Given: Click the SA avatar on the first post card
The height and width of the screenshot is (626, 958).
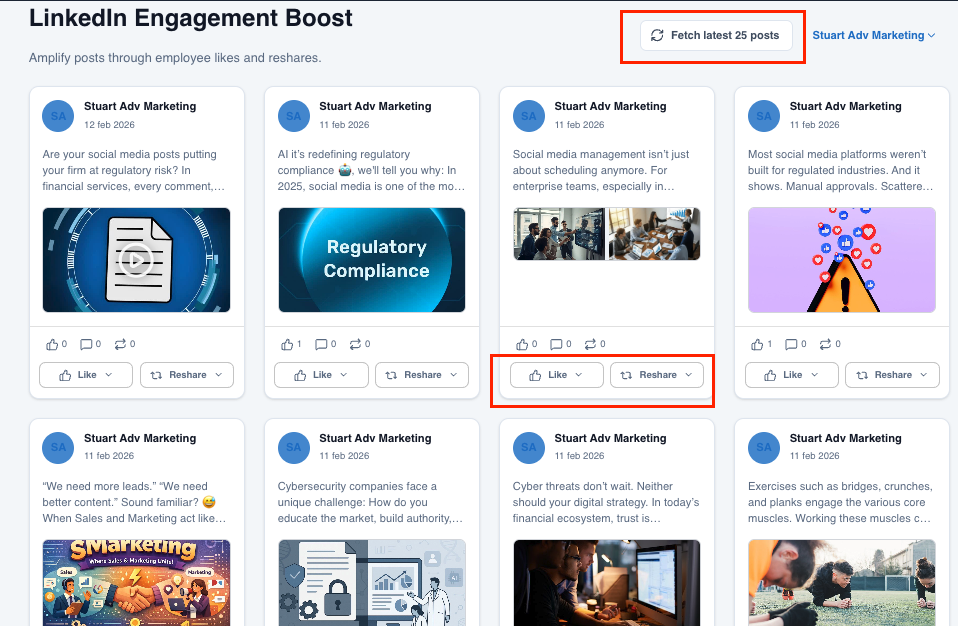Looking at the screenshot, I should (x=58, y=116).
